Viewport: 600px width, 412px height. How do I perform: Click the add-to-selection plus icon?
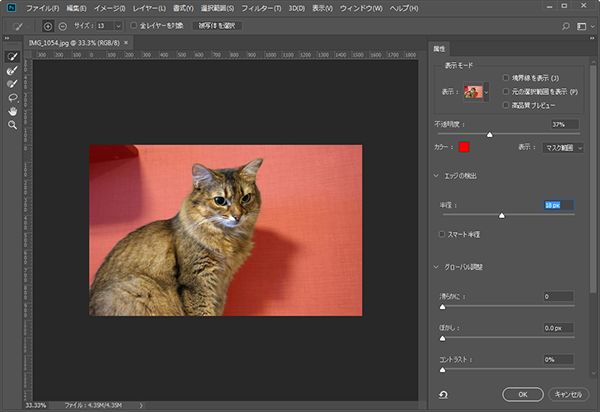[x=48, y=24]
